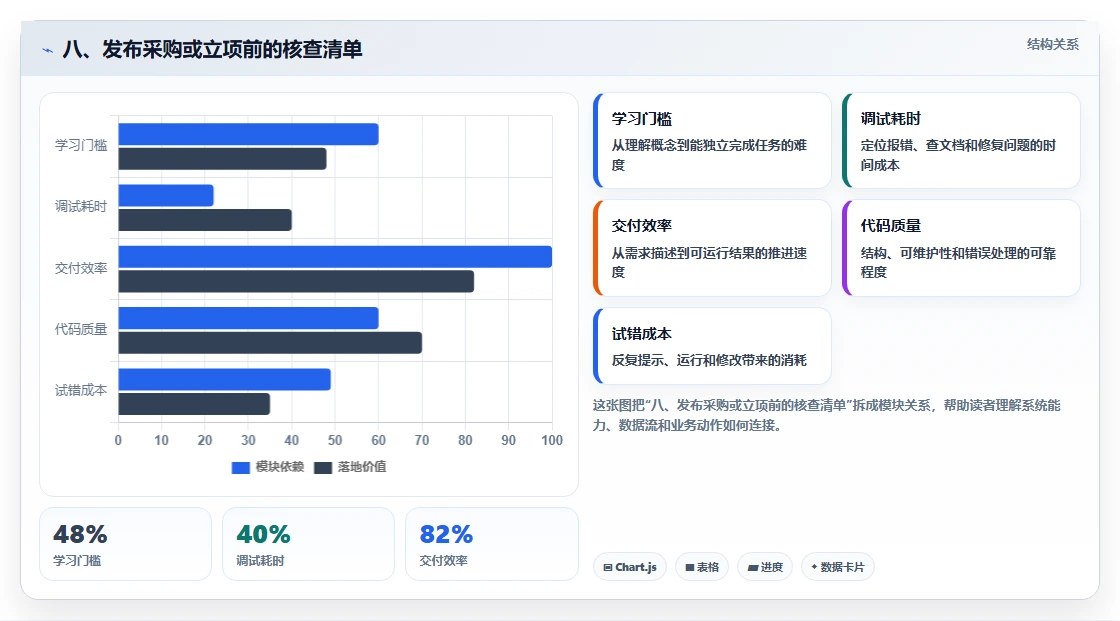Click the 结构关系 label in header
This screenshot has width=1120, height=621.
pos(1052,44)
